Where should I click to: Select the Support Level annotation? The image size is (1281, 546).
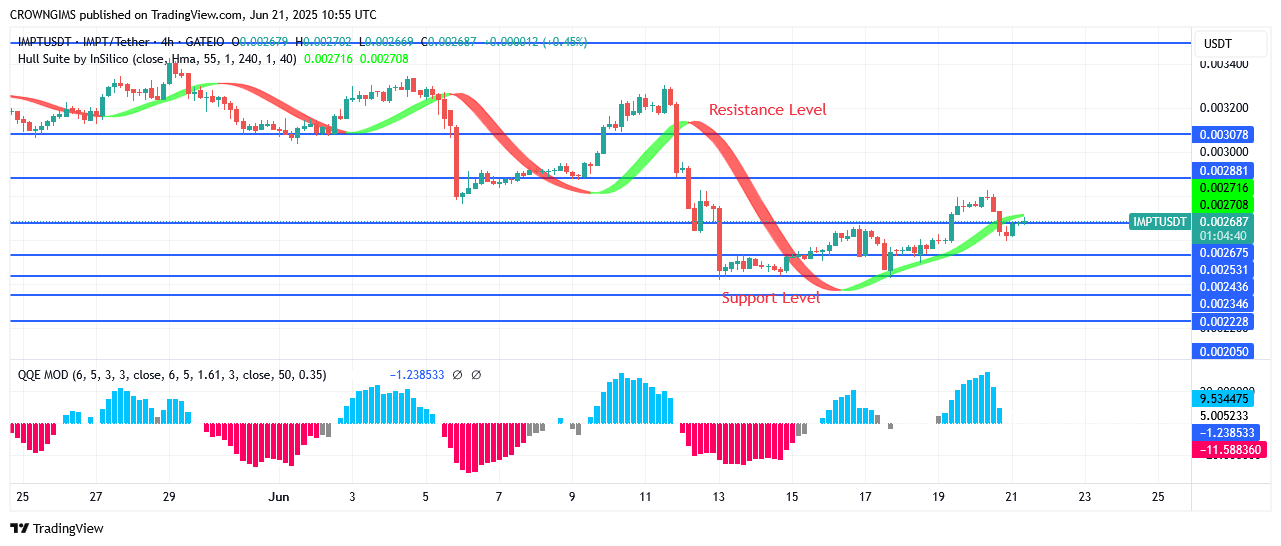click(771, 298)
